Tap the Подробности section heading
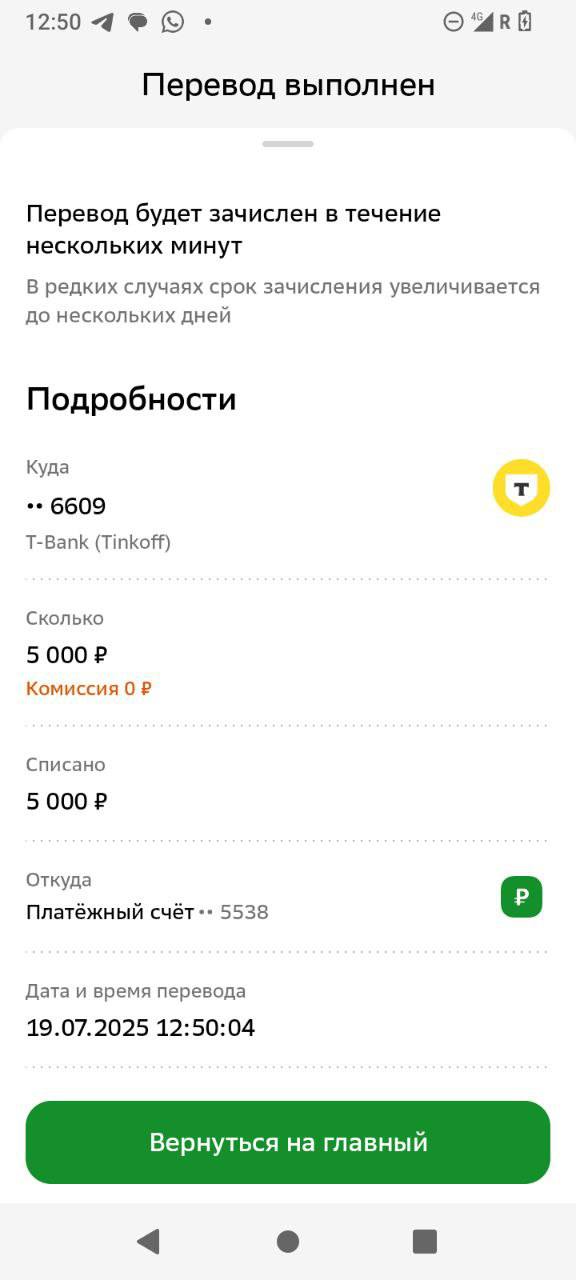Image resolution: width=576 pixels, height=1280 pixels. 131,399
